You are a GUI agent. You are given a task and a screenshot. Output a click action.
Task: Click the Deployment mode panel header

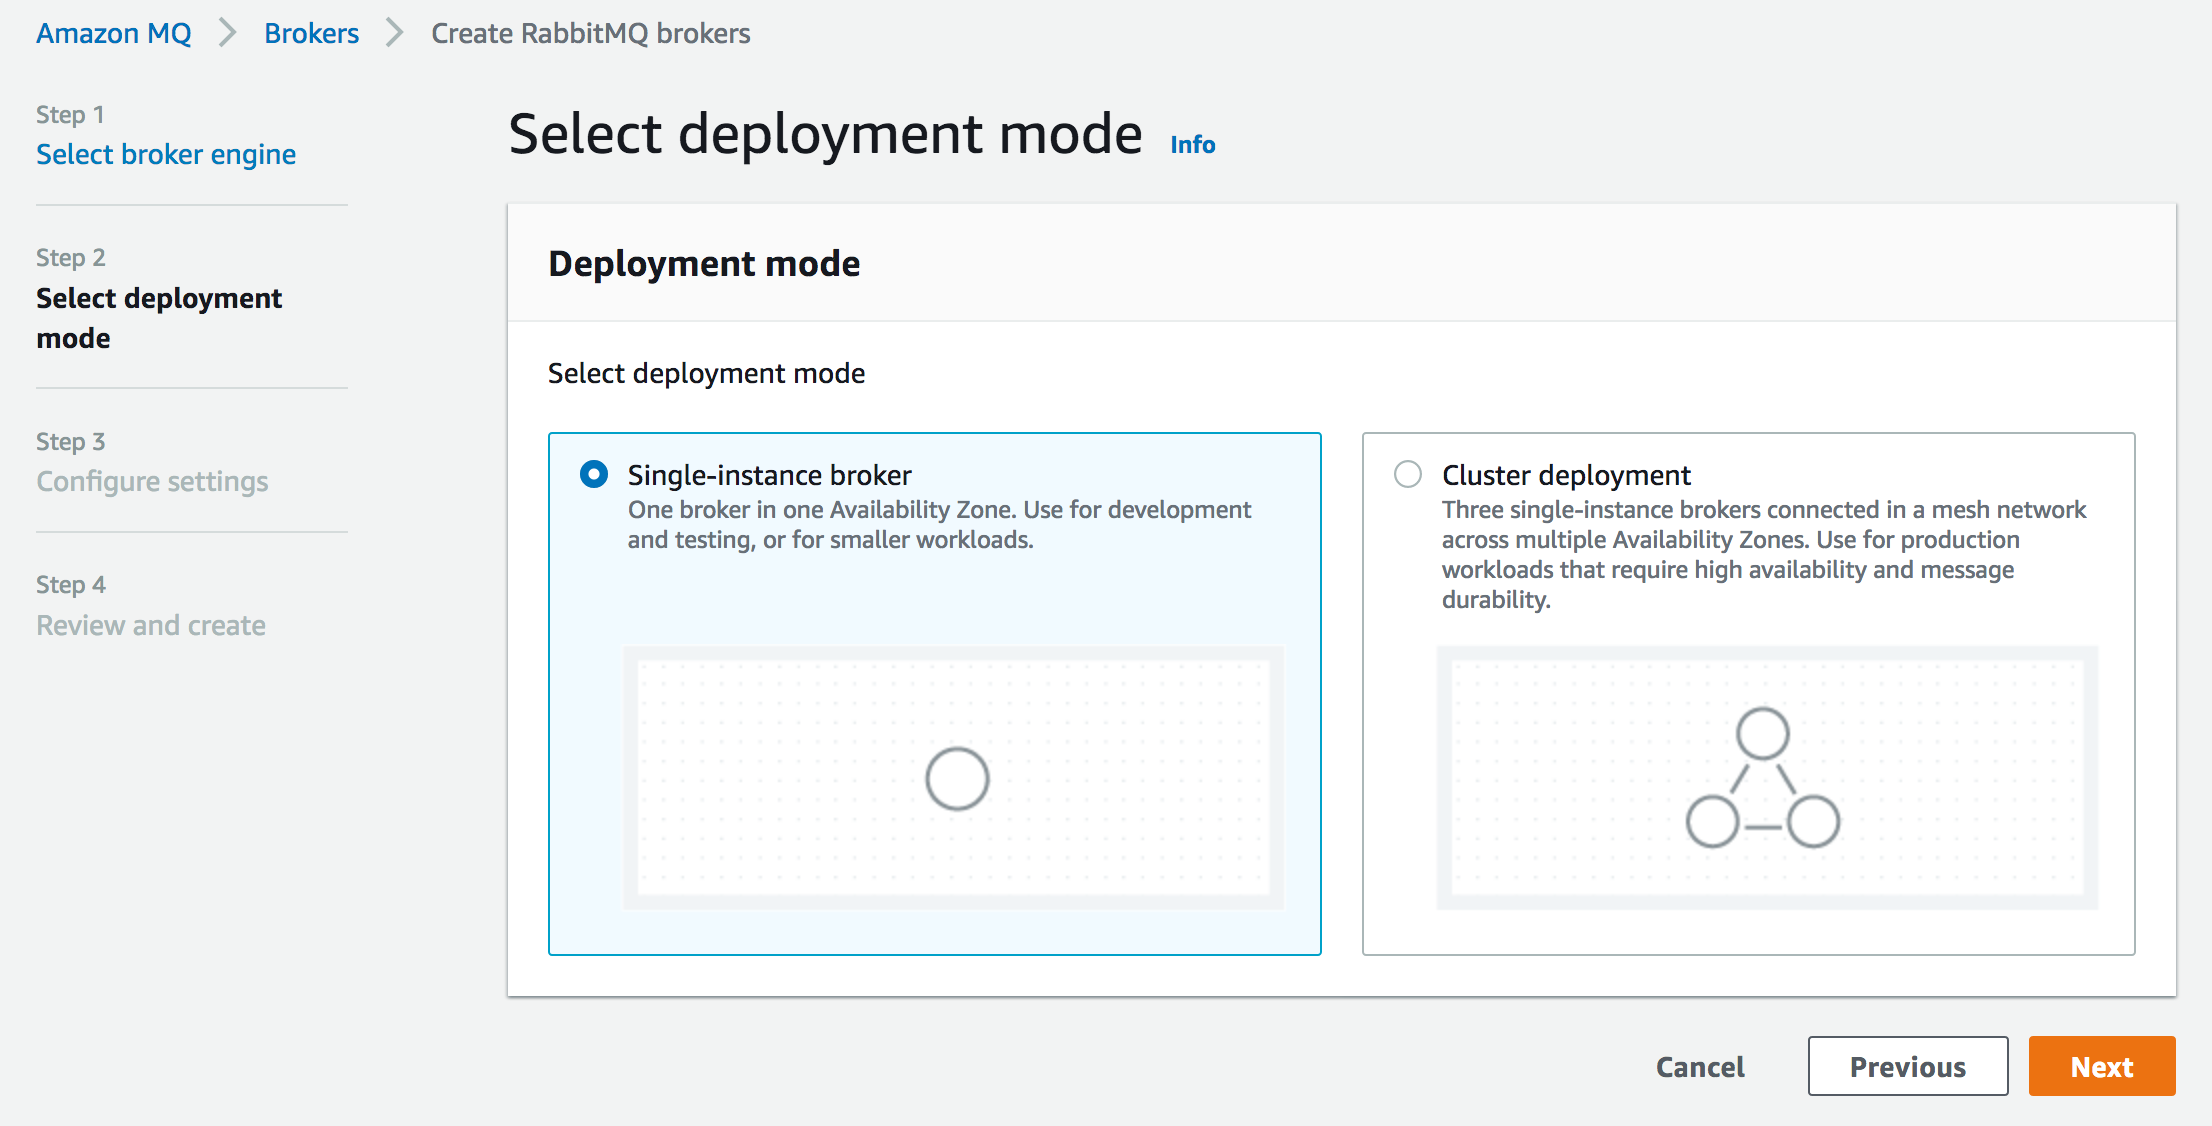click(x=704, y=263)
